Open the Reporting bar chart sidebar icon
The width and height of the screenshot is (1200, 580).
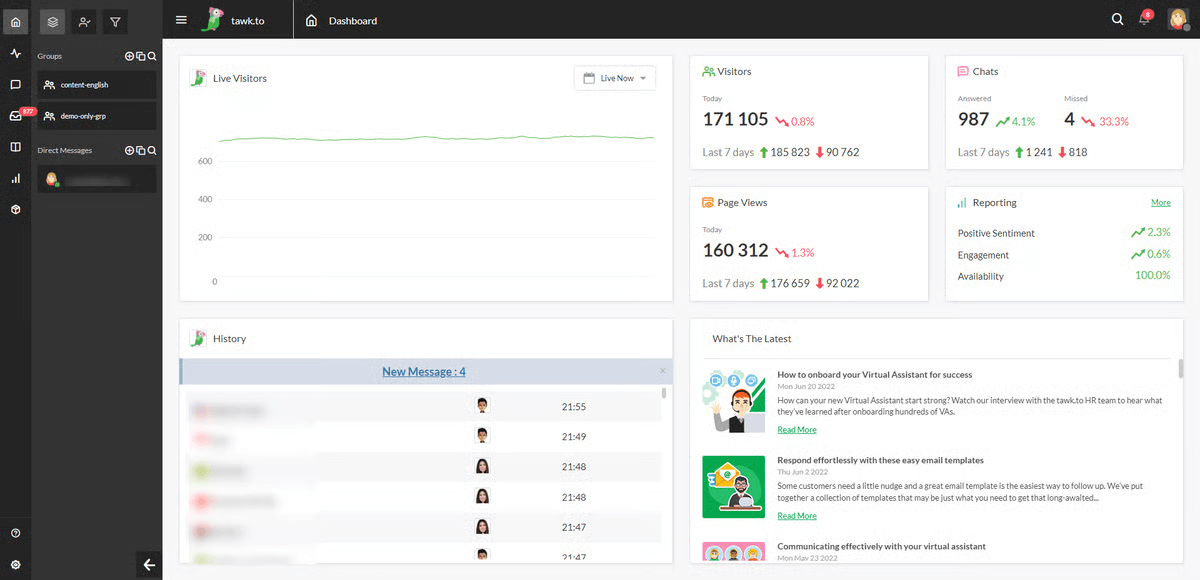pyautogui.click(x=15, y=178)
